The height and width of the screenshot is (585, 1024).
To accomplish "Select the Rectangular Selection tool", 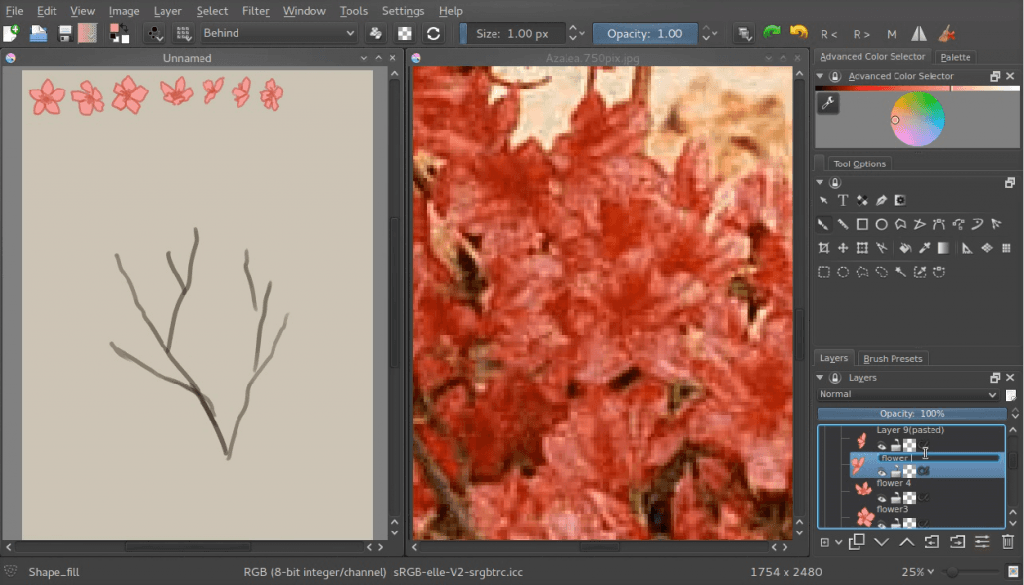I will pos(825,272).
